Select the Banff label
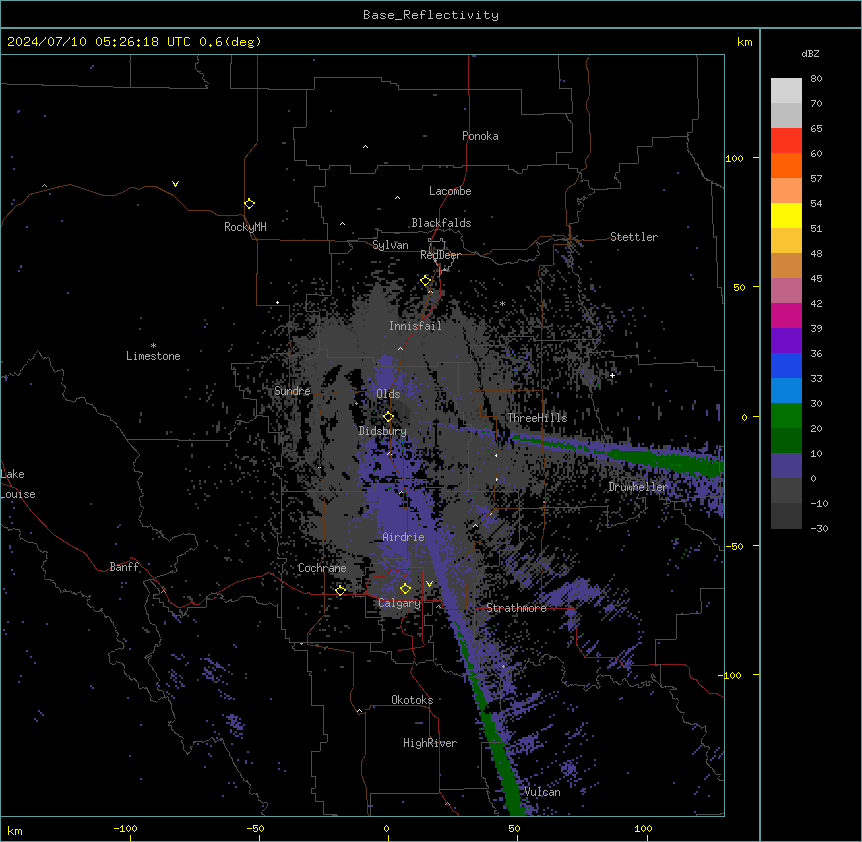Image resolution: width=862 pixels, height=842 pixels. click(124, 567)
